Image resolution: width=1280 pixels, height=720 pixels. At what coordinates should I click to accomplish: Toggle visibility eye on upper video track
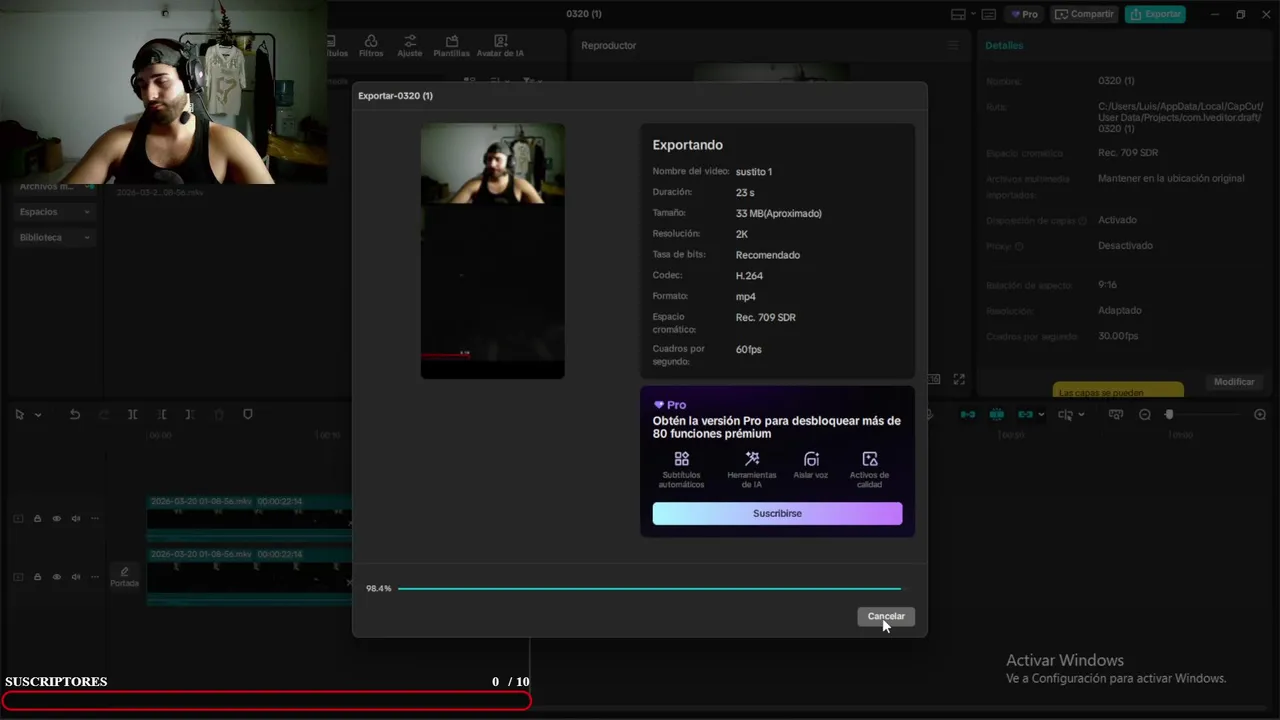pos(56,519)
